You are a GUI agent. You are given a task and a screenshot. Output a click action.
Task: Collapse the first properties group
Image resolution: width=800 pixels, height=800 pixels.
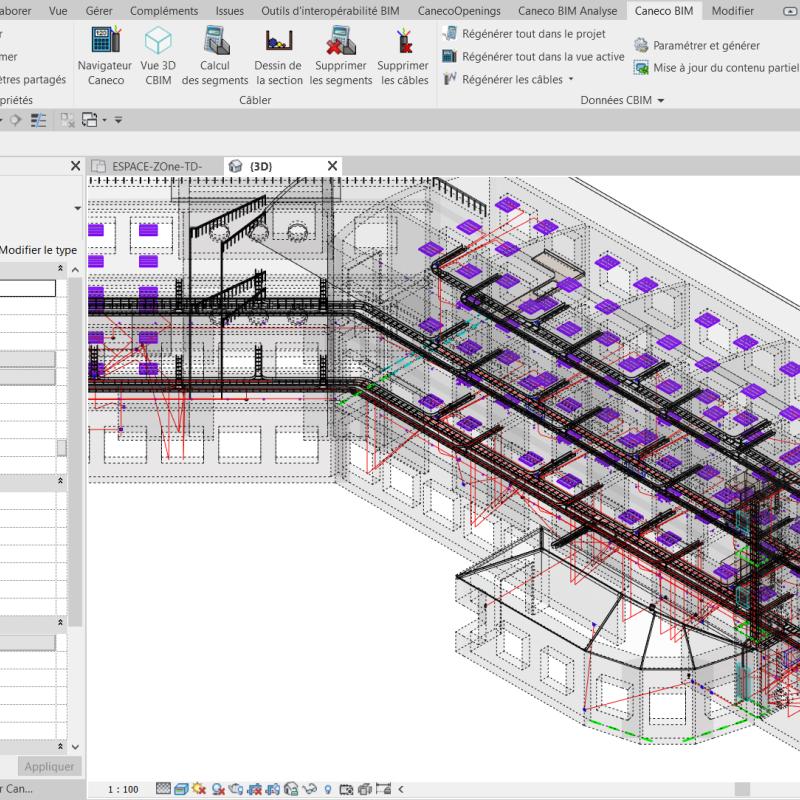click(60, 268)
